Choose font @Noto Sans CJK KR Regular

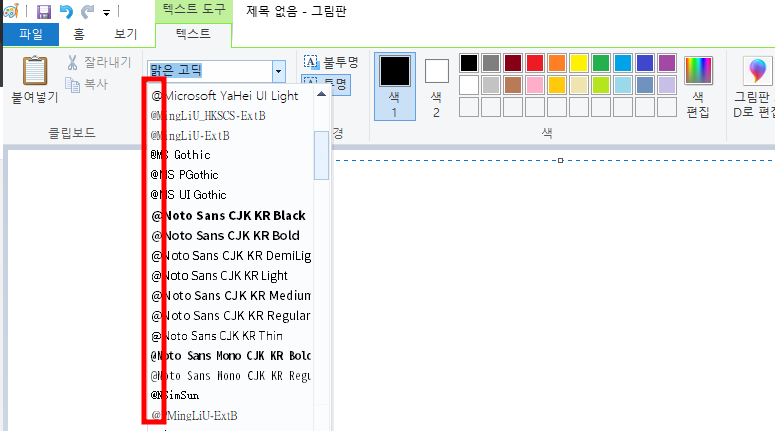pos(230,315)
